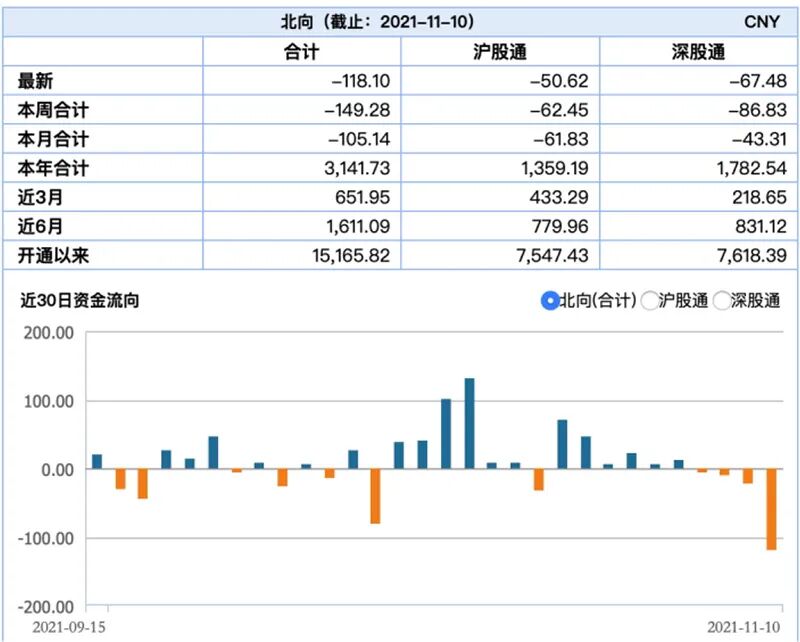Click the 2021-09-15 x-axis date
The height and width of the screenshot is (642, 800).
tap(69, 627)
